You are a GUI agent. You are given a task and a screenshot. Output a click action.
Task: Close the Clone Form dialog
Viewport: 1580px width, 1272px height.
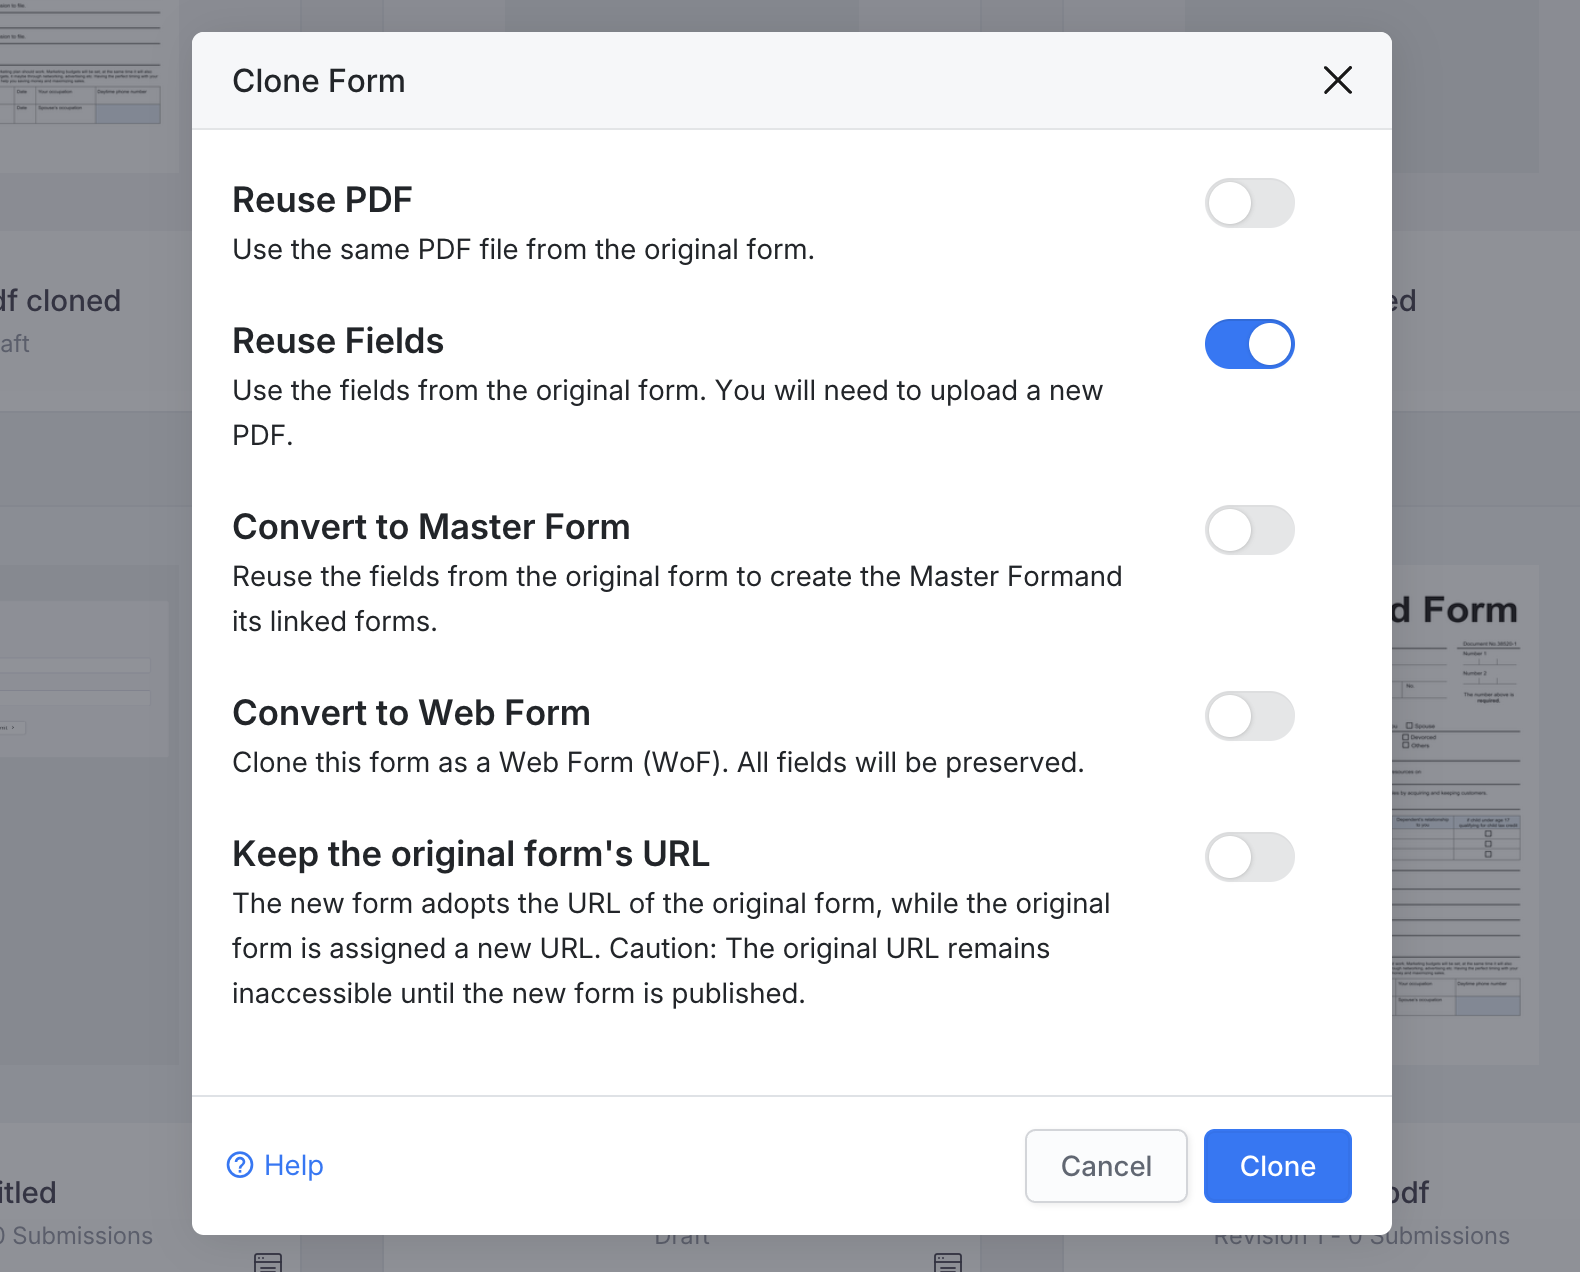[x=1337, y=80]
